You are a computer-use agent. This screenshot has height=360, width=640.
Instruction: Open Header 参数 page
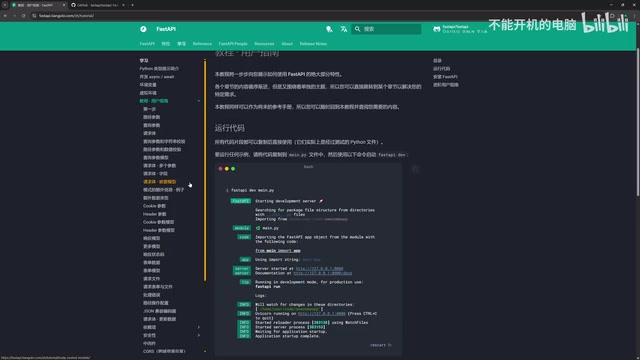tap(154, 214)
